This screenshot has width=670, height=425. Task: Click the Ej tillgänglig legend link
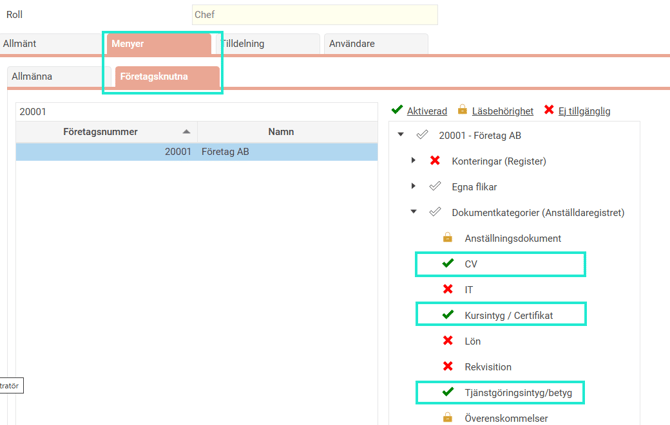(584, 111)
